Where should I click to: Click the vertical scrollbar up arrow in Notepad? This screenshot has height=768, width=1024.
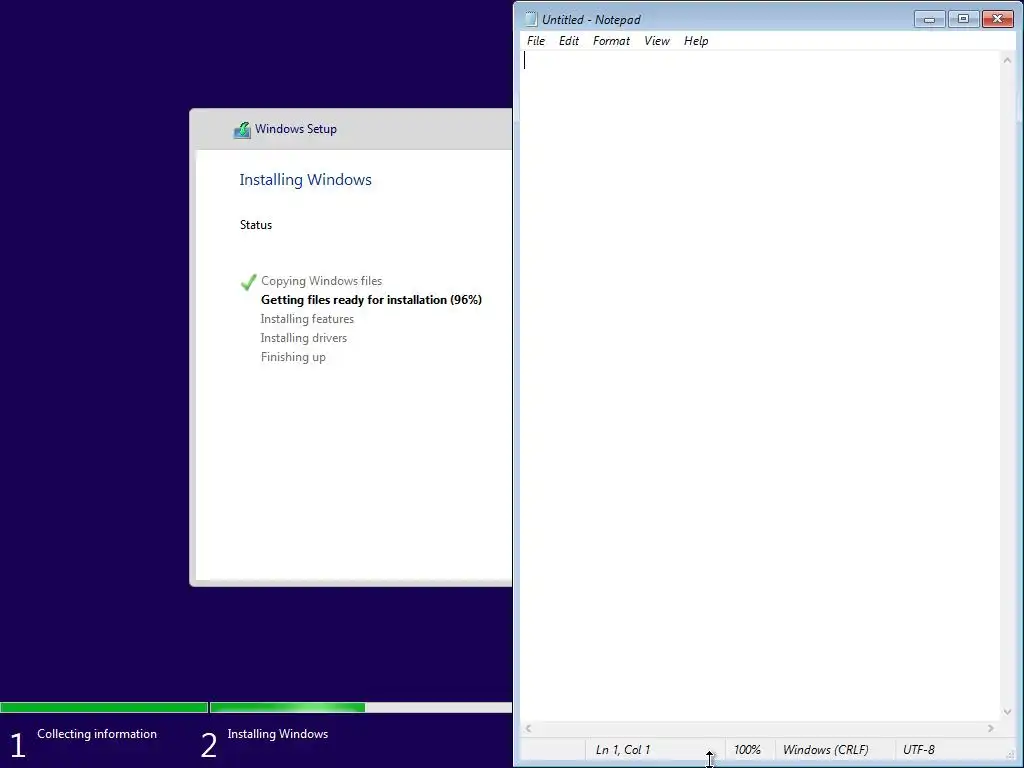[x=1007, y=60]
